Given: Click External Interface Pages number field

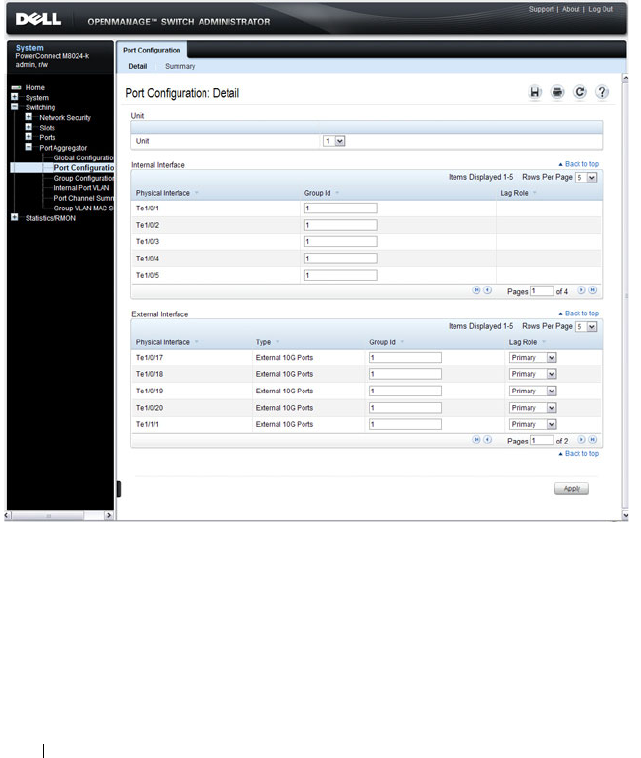Looking at the screenshot, I should pyautogui.click(x=542, y=440).
